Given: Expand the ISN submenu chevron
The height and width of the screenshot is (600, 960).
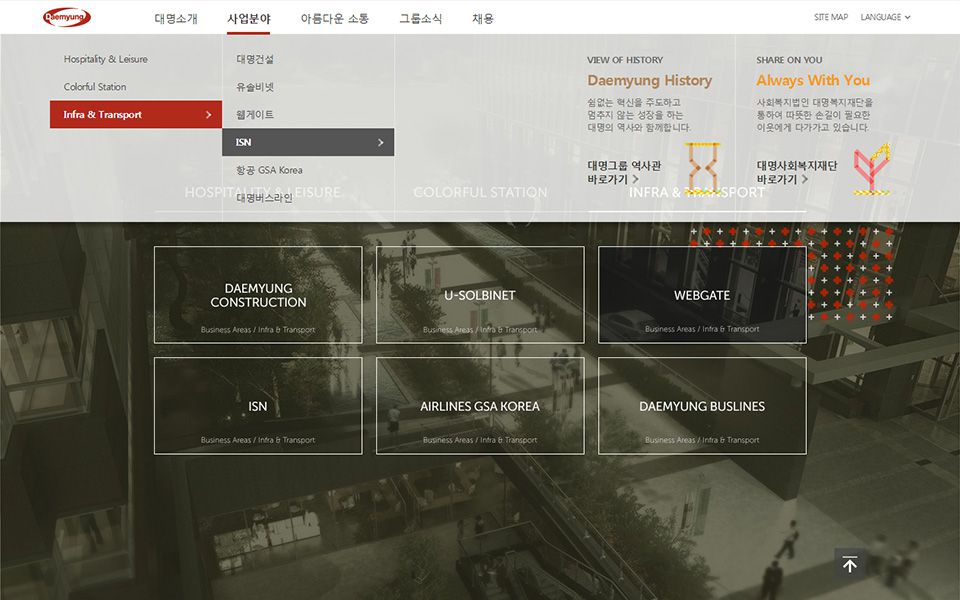Looking at the screenshot, I should click(381, 143).
